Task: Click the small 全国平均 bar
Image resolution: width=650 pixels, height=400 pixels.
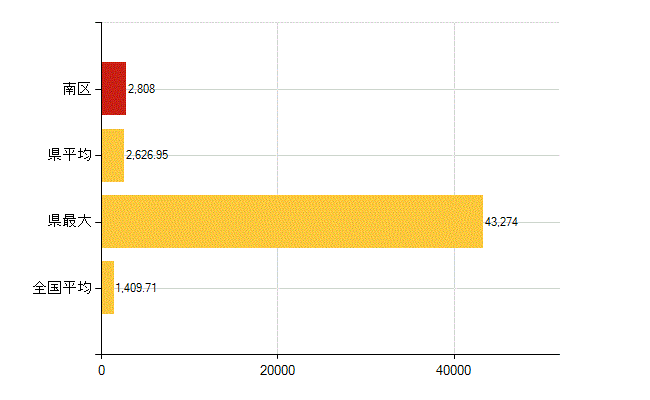Action: (108, 288)
